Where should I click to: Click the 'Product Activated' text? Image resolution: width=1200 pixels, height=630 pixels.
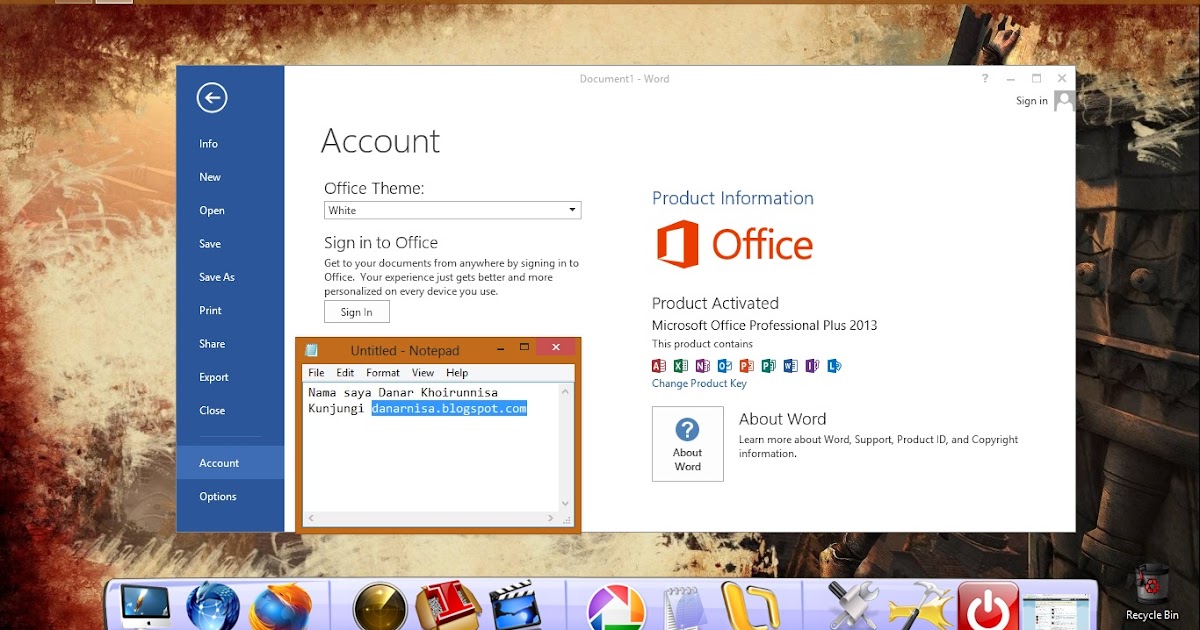pyautogui.click(x=715, y=303)
